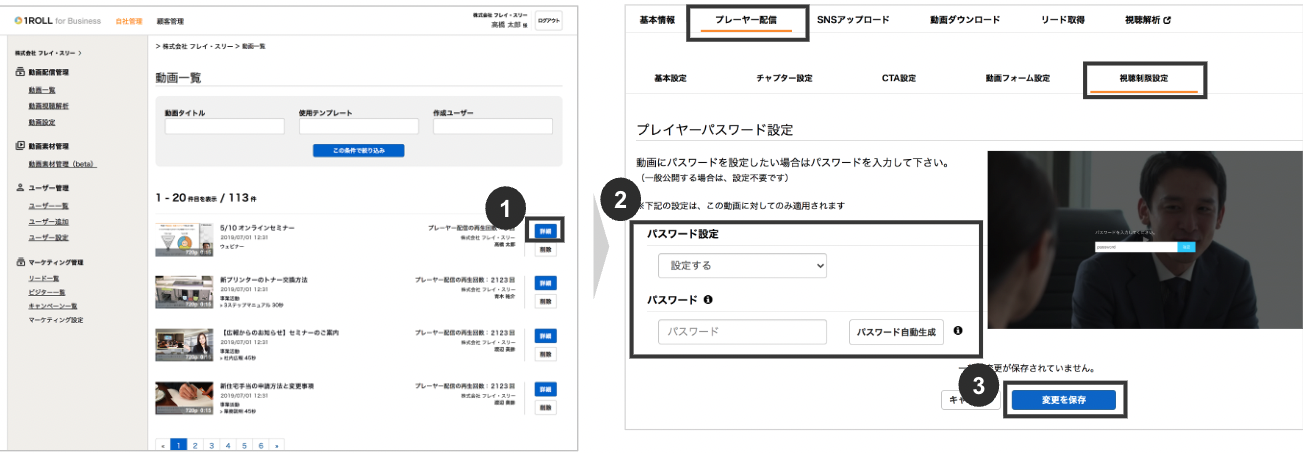The image size is (1303, 453).
Task: Switch to the 顧客管理 top menu
Action: click(x=169, y=21)
